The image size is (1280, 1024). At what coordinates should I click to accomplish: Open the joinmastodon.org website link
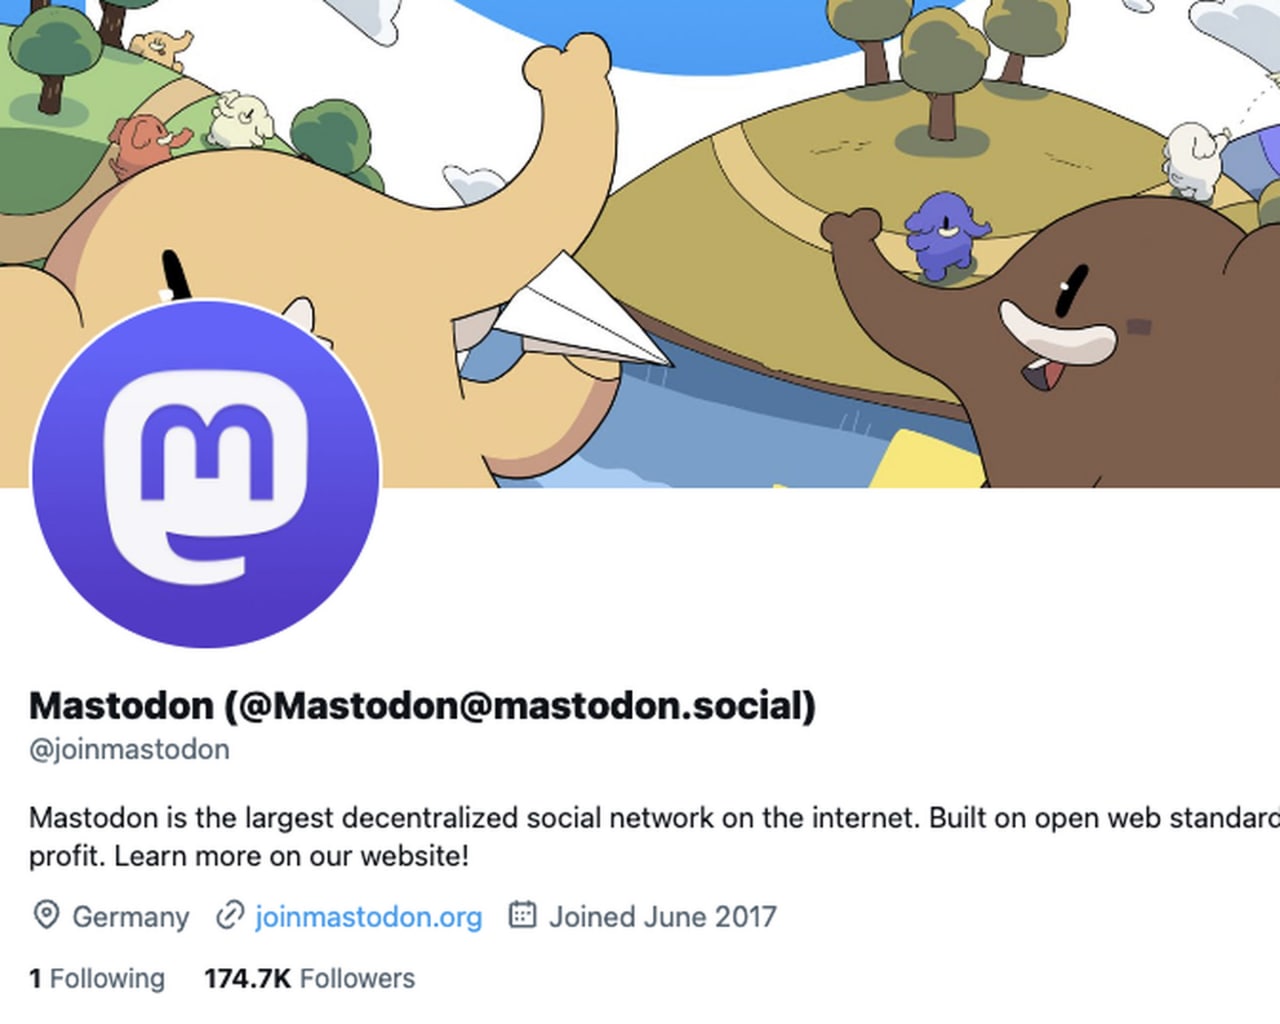coord(368,916)
